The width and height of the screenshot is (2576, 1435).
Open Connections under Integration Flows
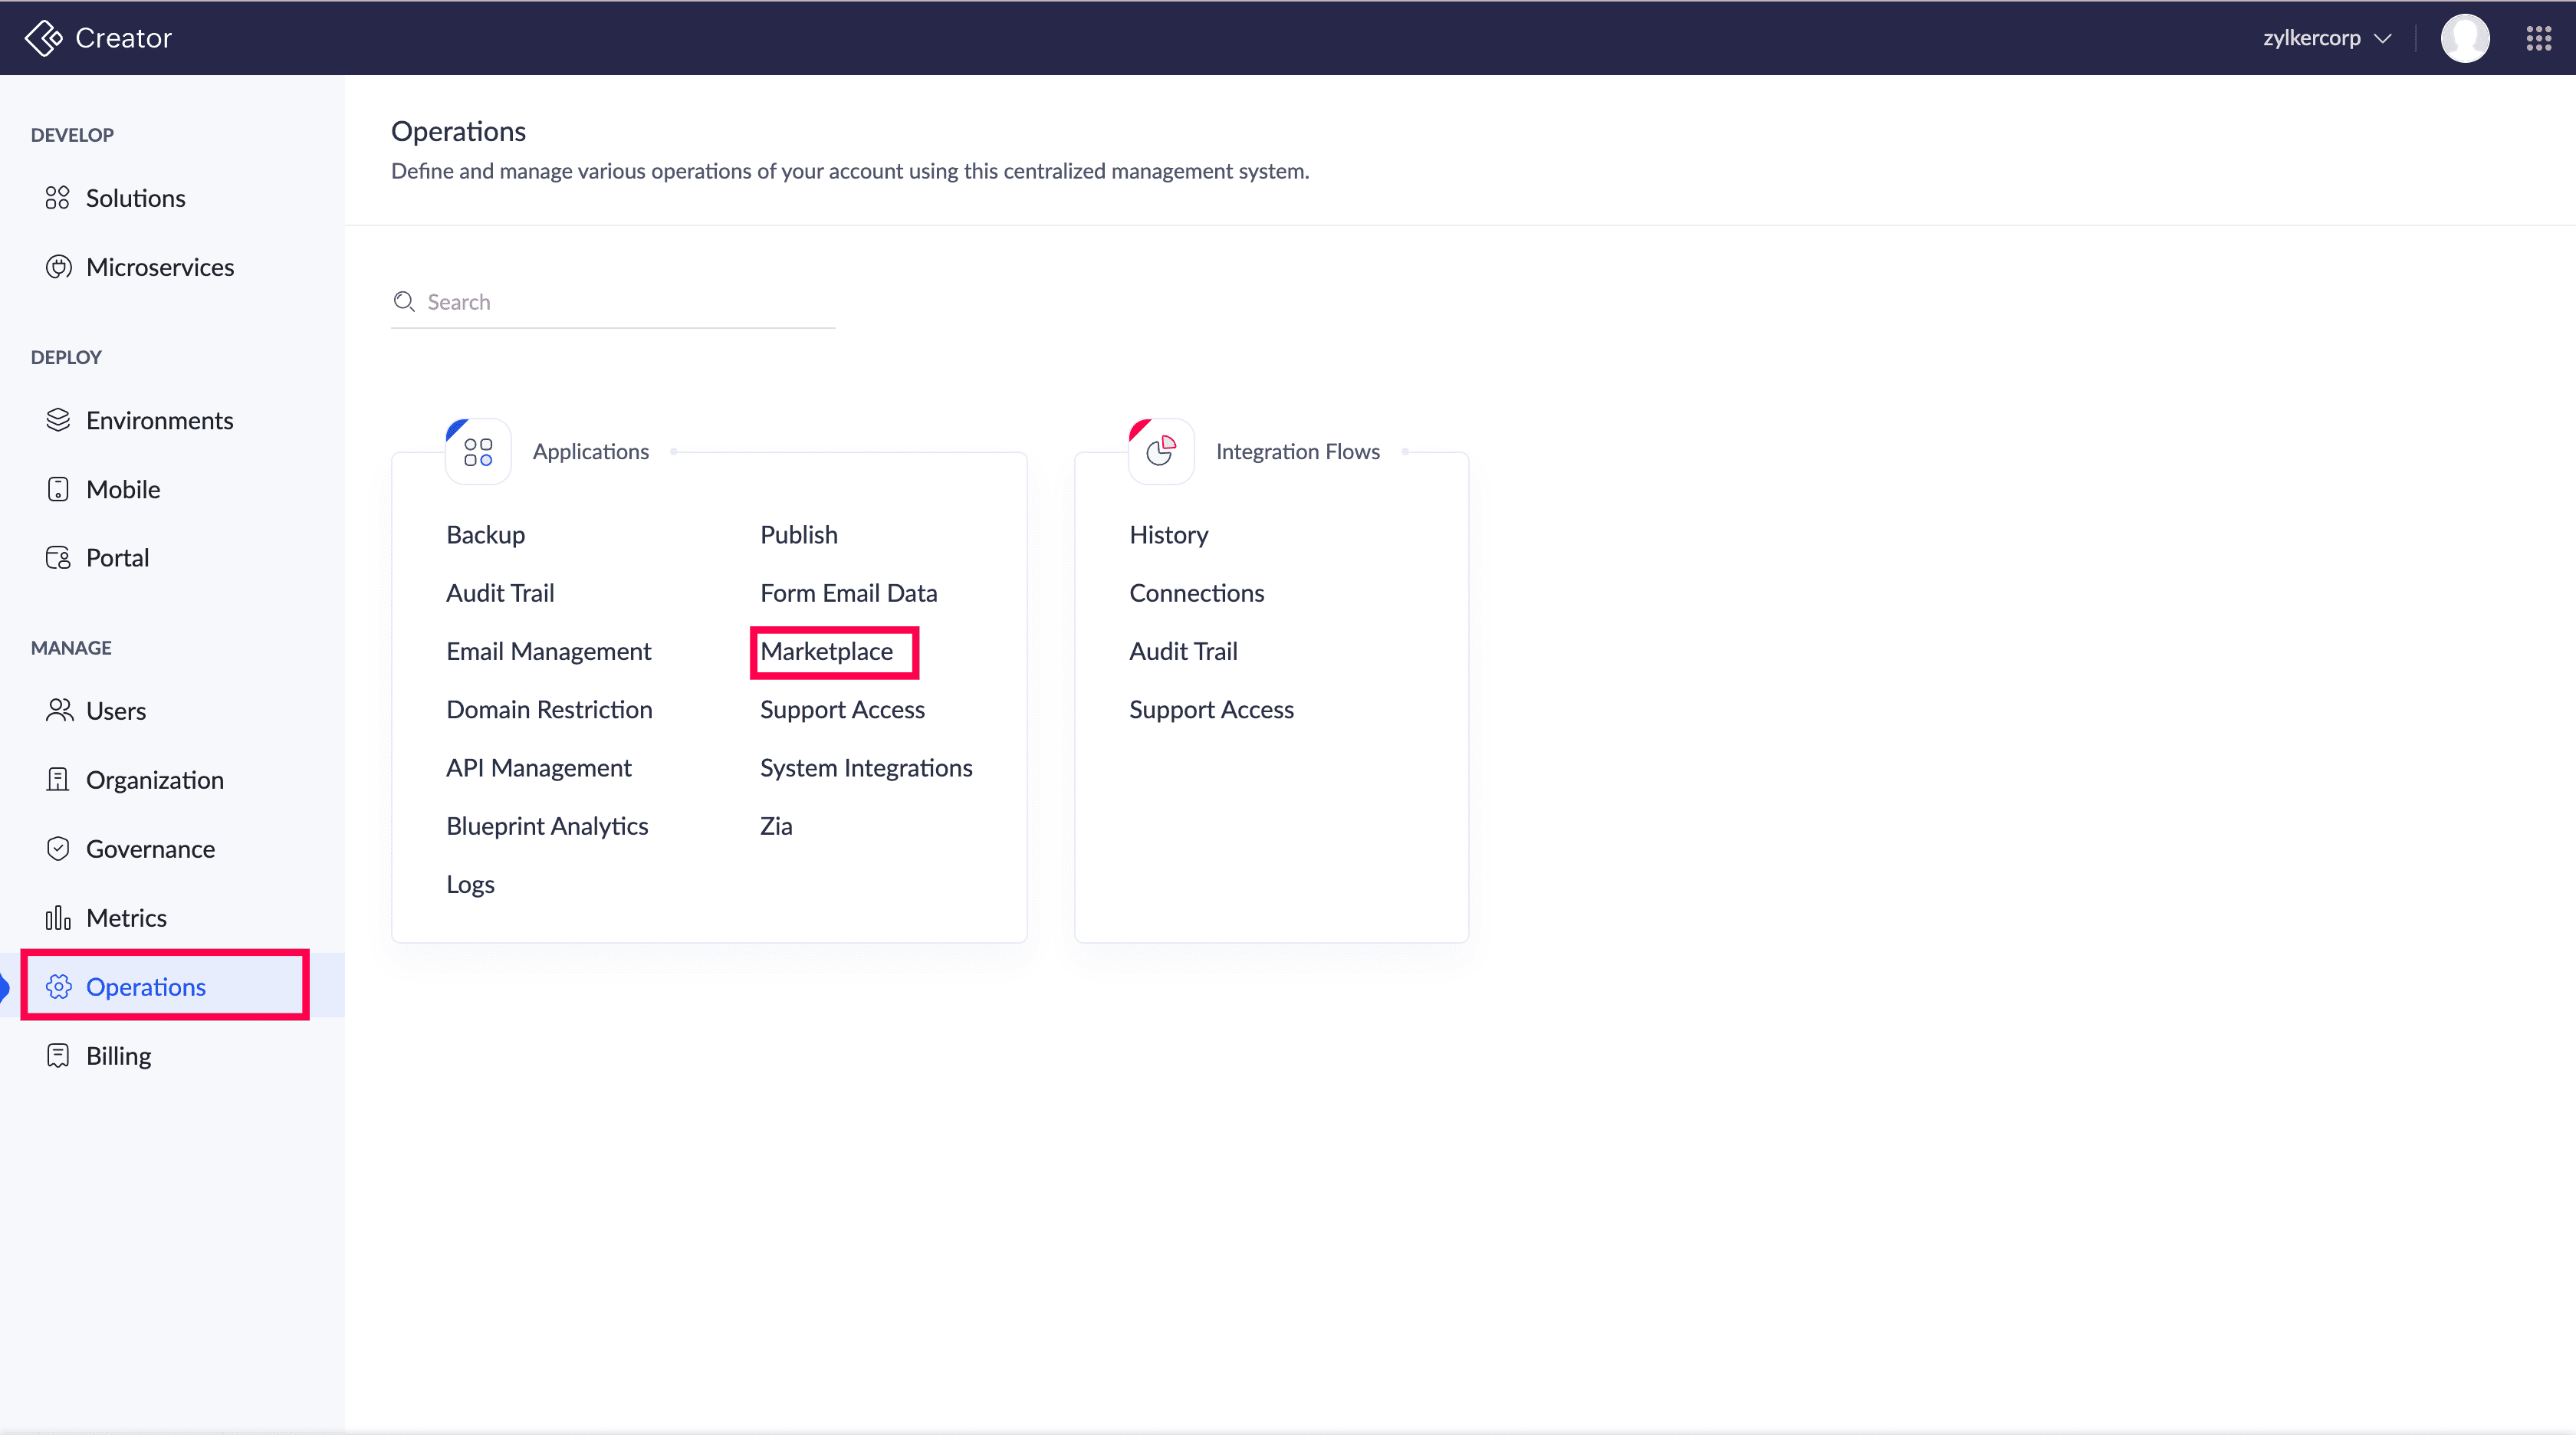pyautogui.click(x=1196, y=593)
